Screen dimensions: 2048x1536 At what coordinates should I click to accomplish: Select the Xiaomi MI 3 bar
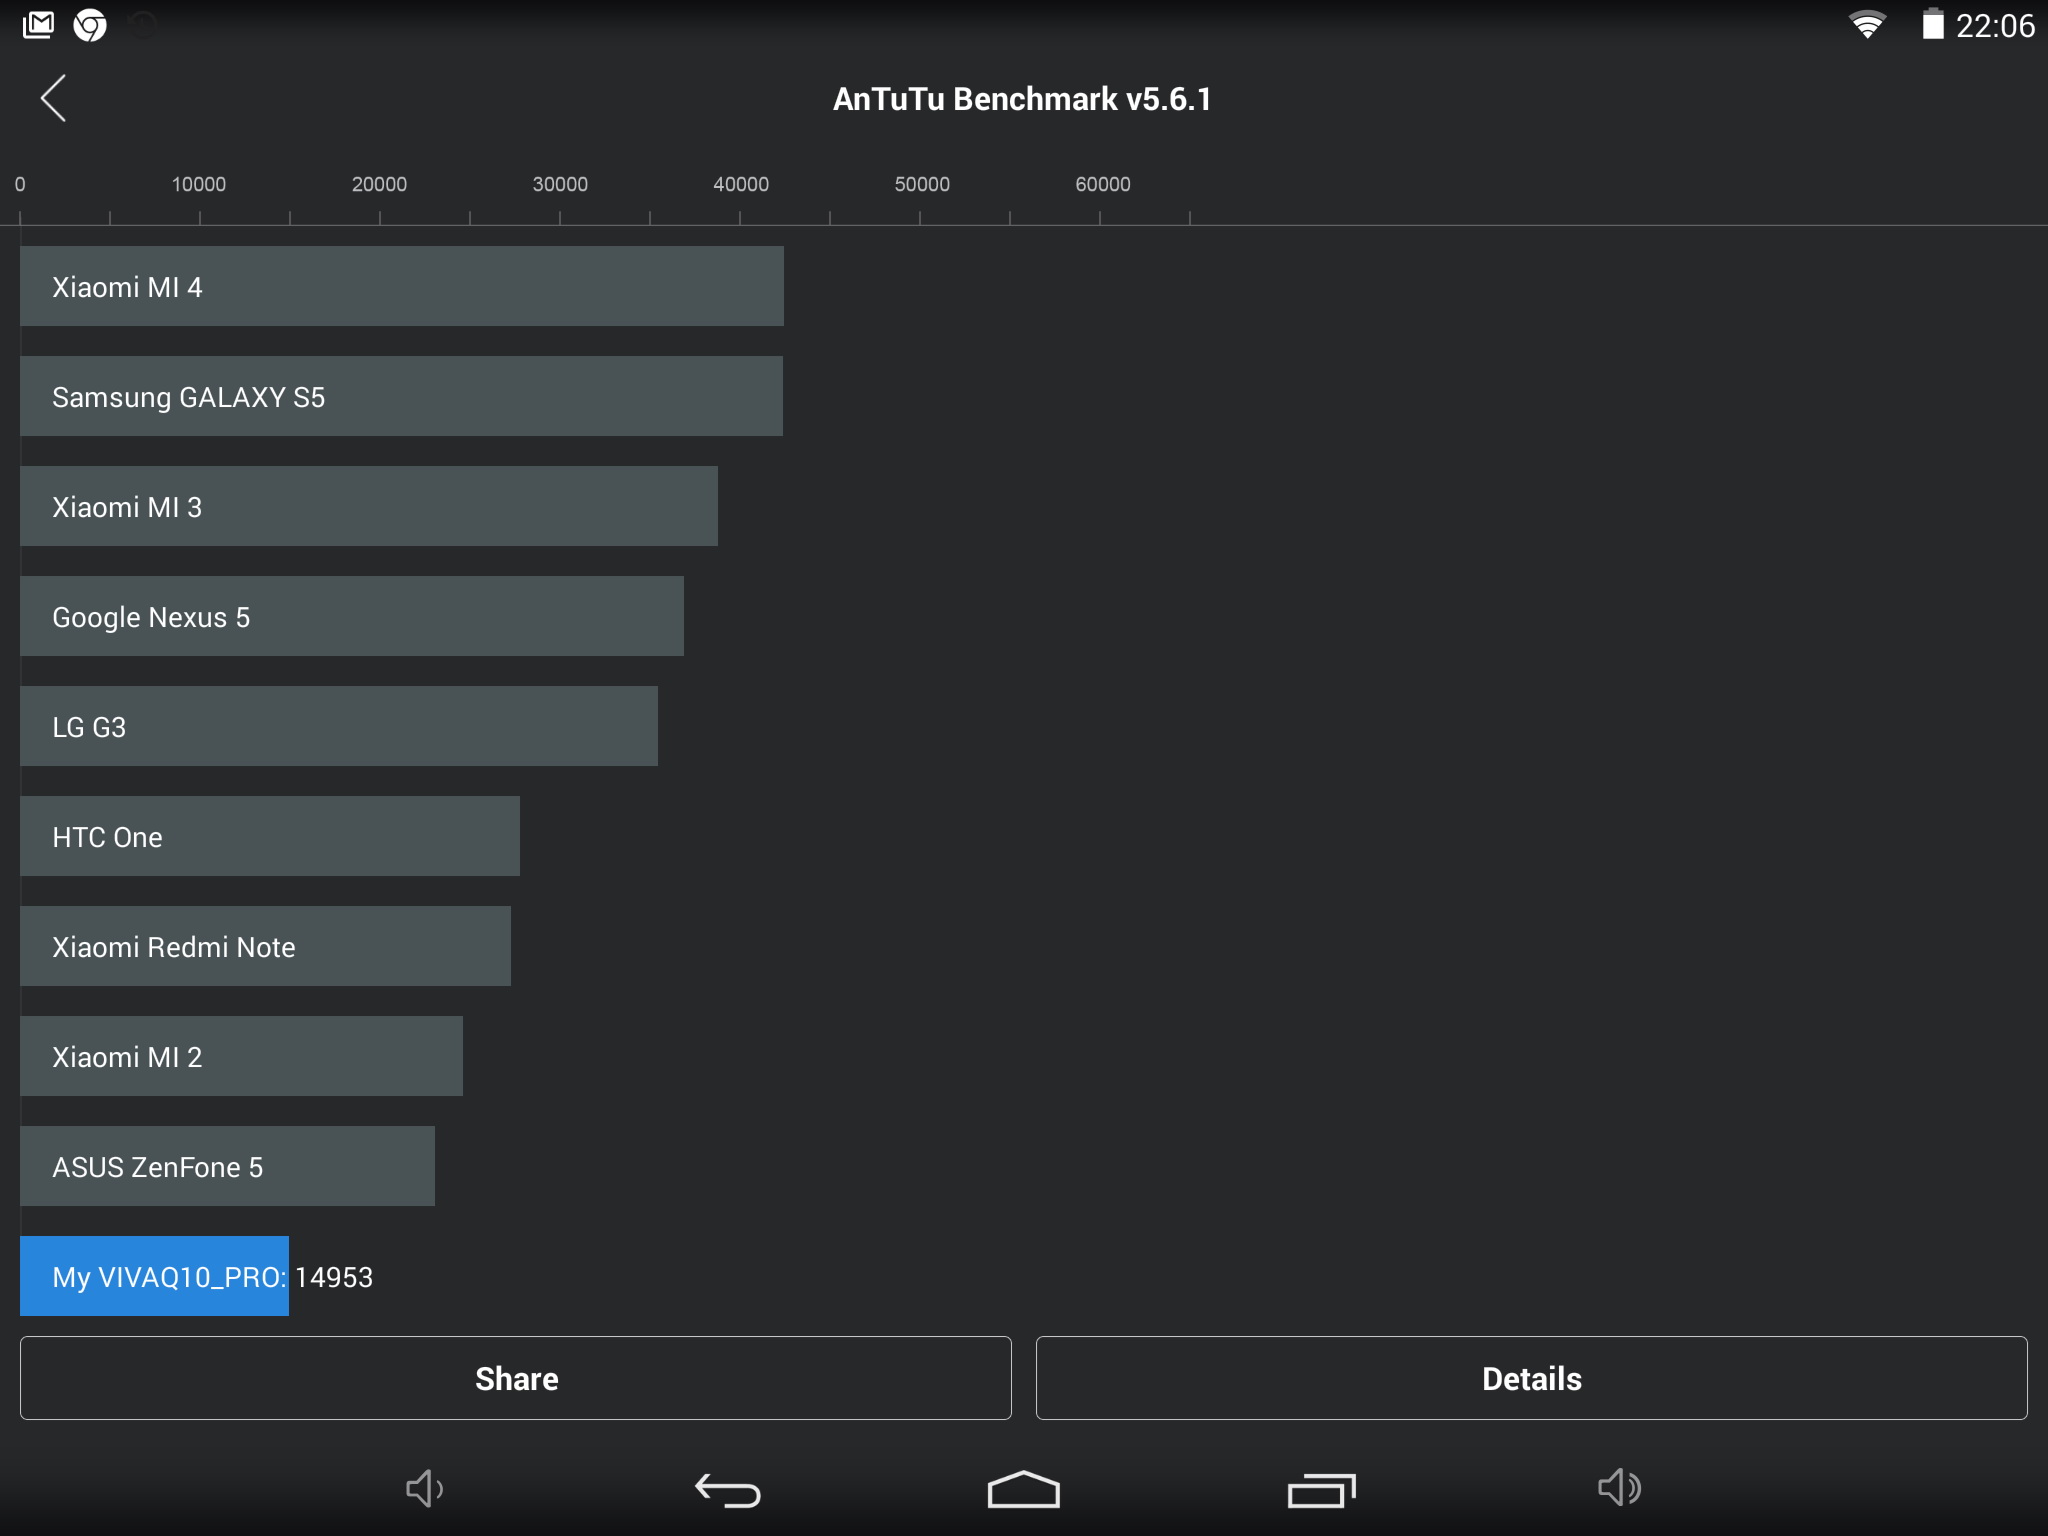tap(369, 506)
